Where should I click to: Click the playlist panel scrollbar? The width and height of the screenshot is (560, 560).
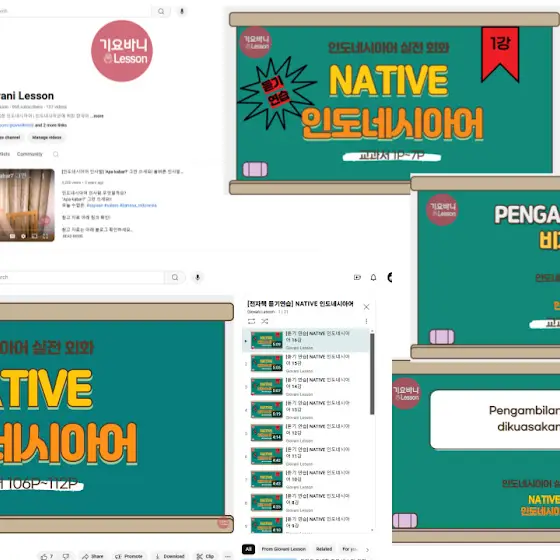(x=372, y=374)
